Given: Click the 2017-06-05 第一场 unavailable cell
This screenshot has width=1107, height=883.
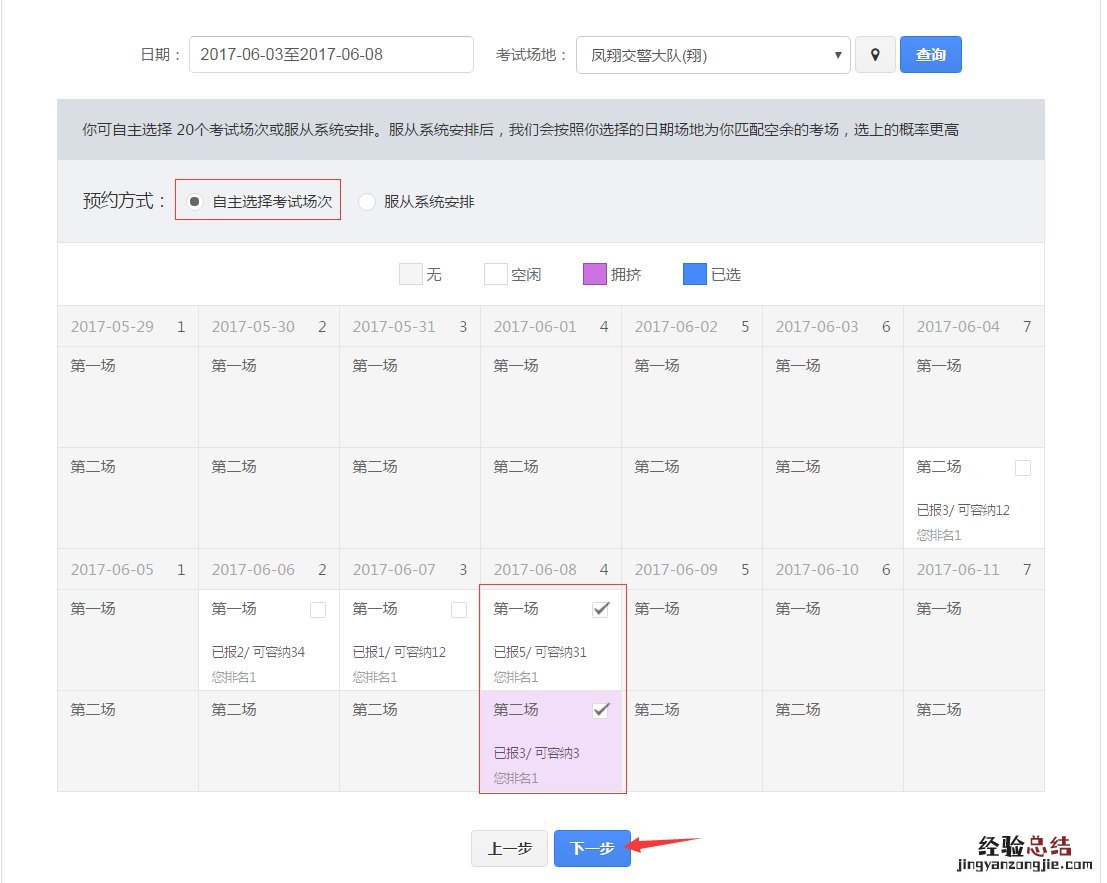Looking at the screenshot, I should click(x=127, y=640).
